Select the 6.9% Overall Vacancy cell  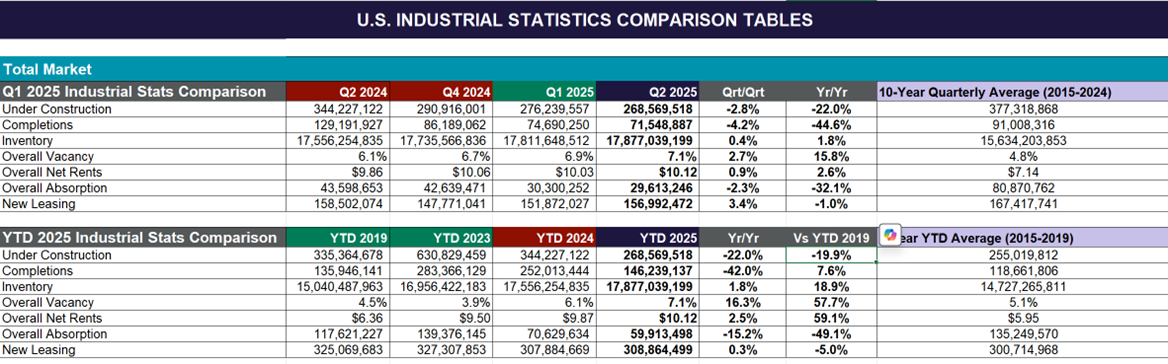point(545,156)
